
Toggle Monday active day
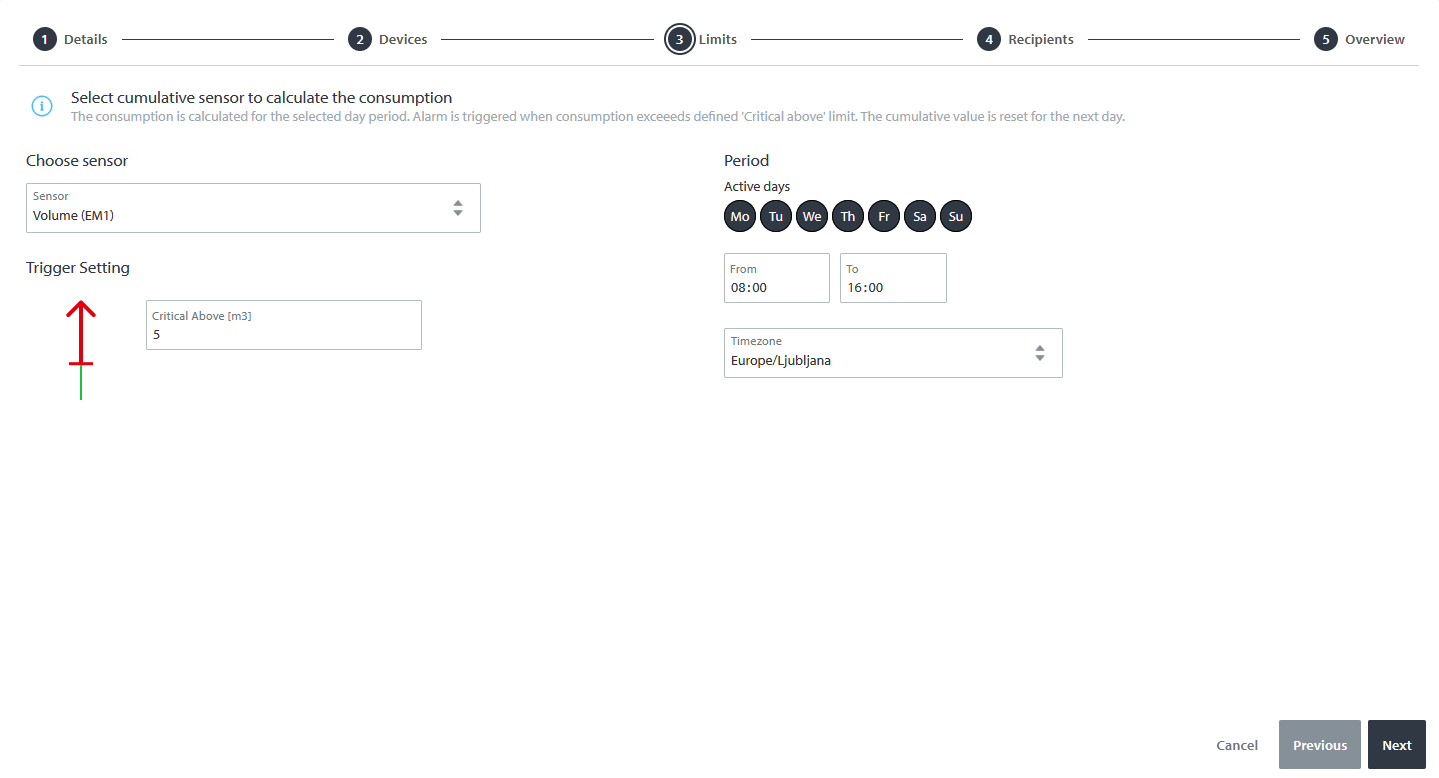coord(740,216)
